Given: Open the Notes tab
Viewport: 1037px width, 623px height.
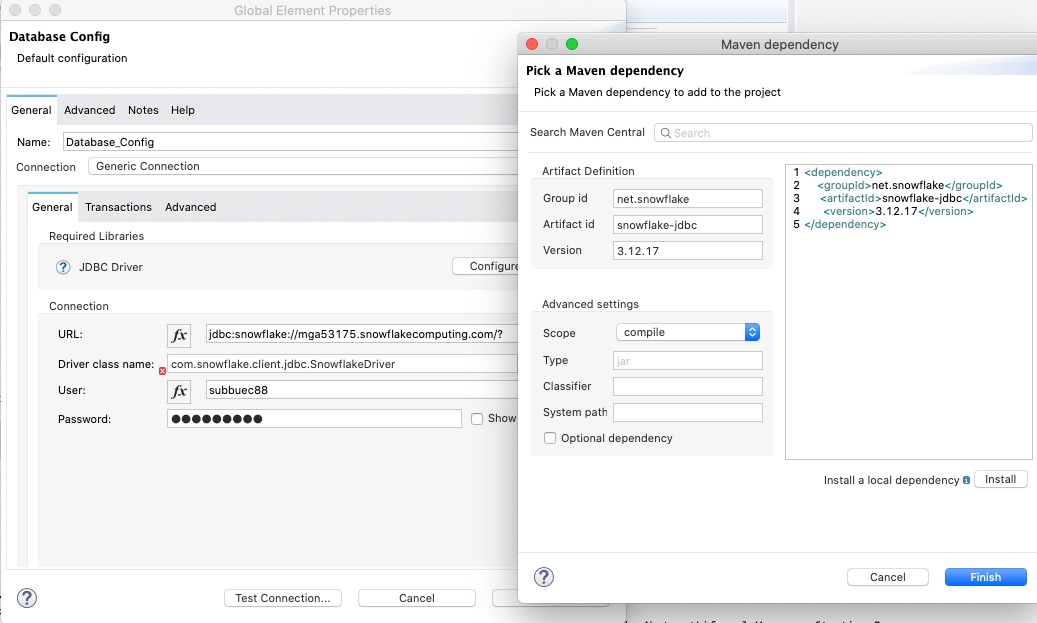Looking at the screenshot, I should point(143,110).
